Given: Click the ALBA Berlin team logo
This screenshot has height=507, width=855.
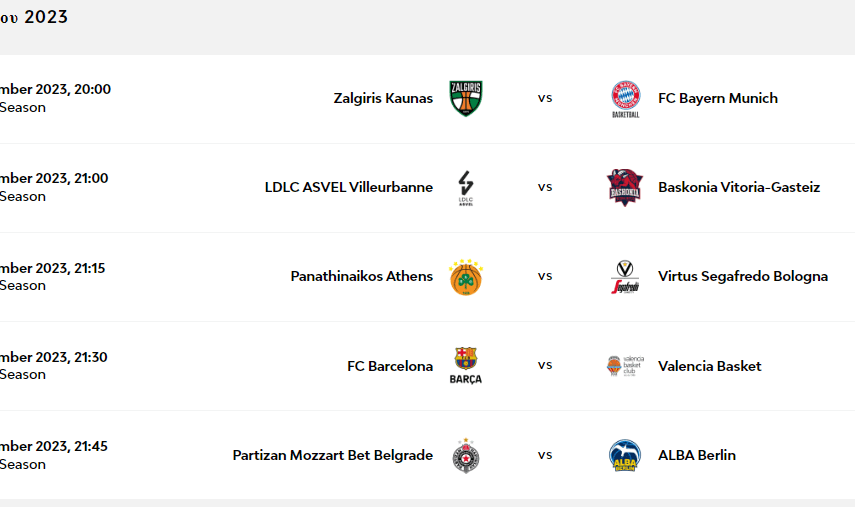Looking at the screenshot, I should point(626,455).
